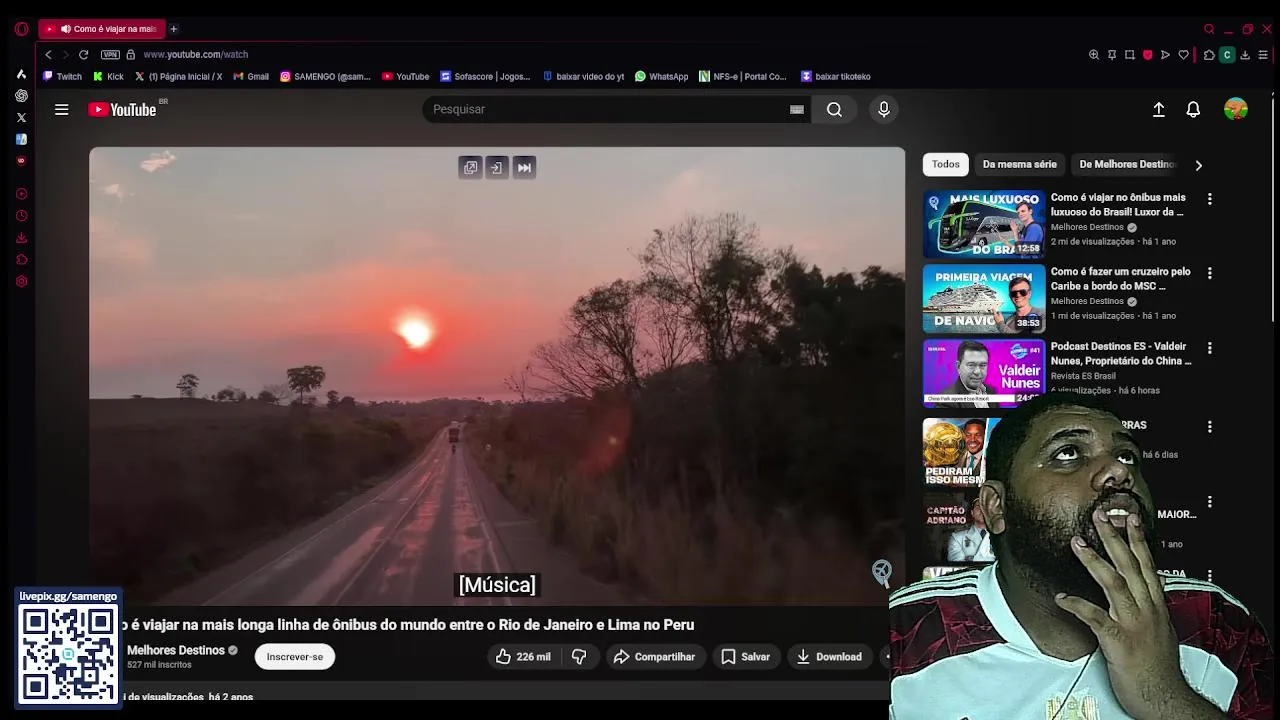Open the Gmail bookmark

[x=251, y=77]
